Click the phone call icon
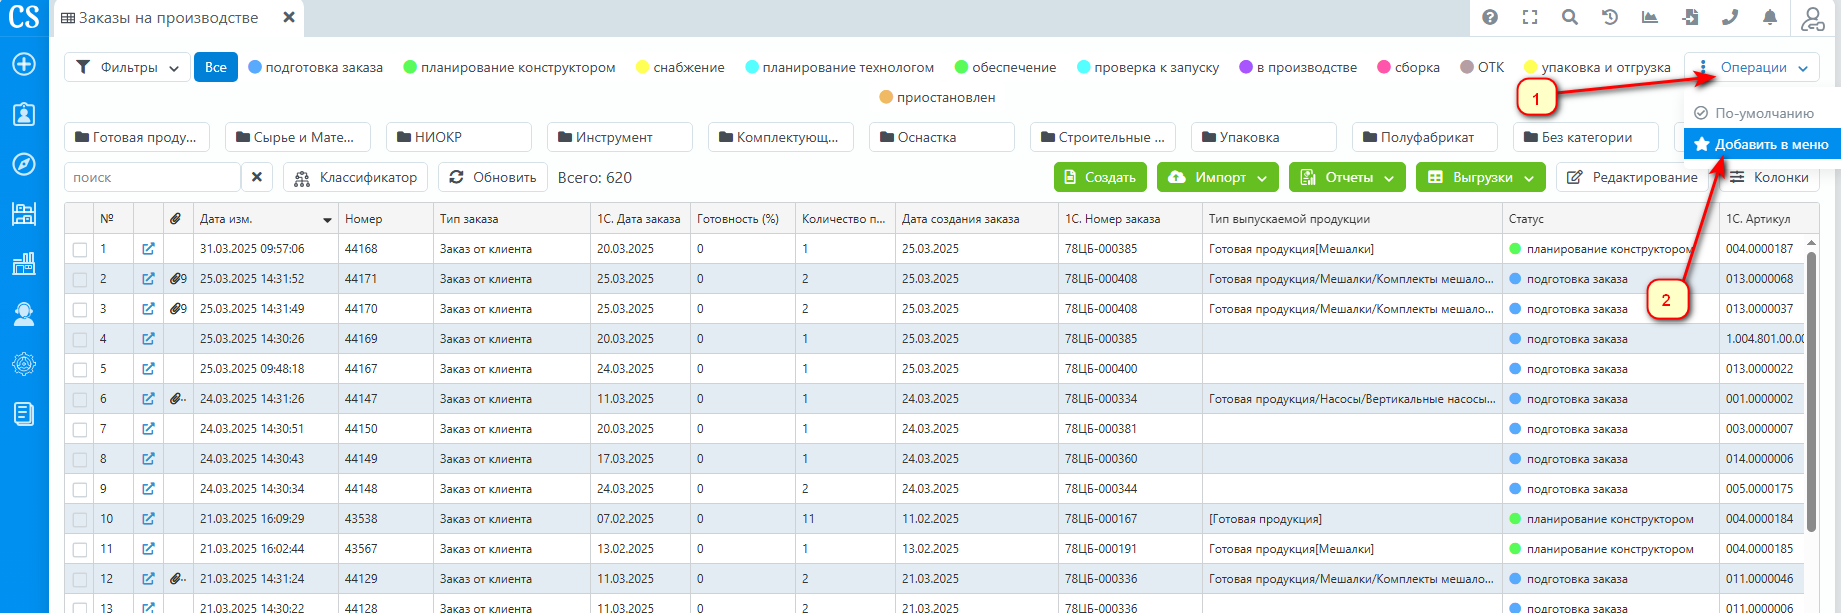Viewport: 1841px width, 613px height. [1730, 17]
